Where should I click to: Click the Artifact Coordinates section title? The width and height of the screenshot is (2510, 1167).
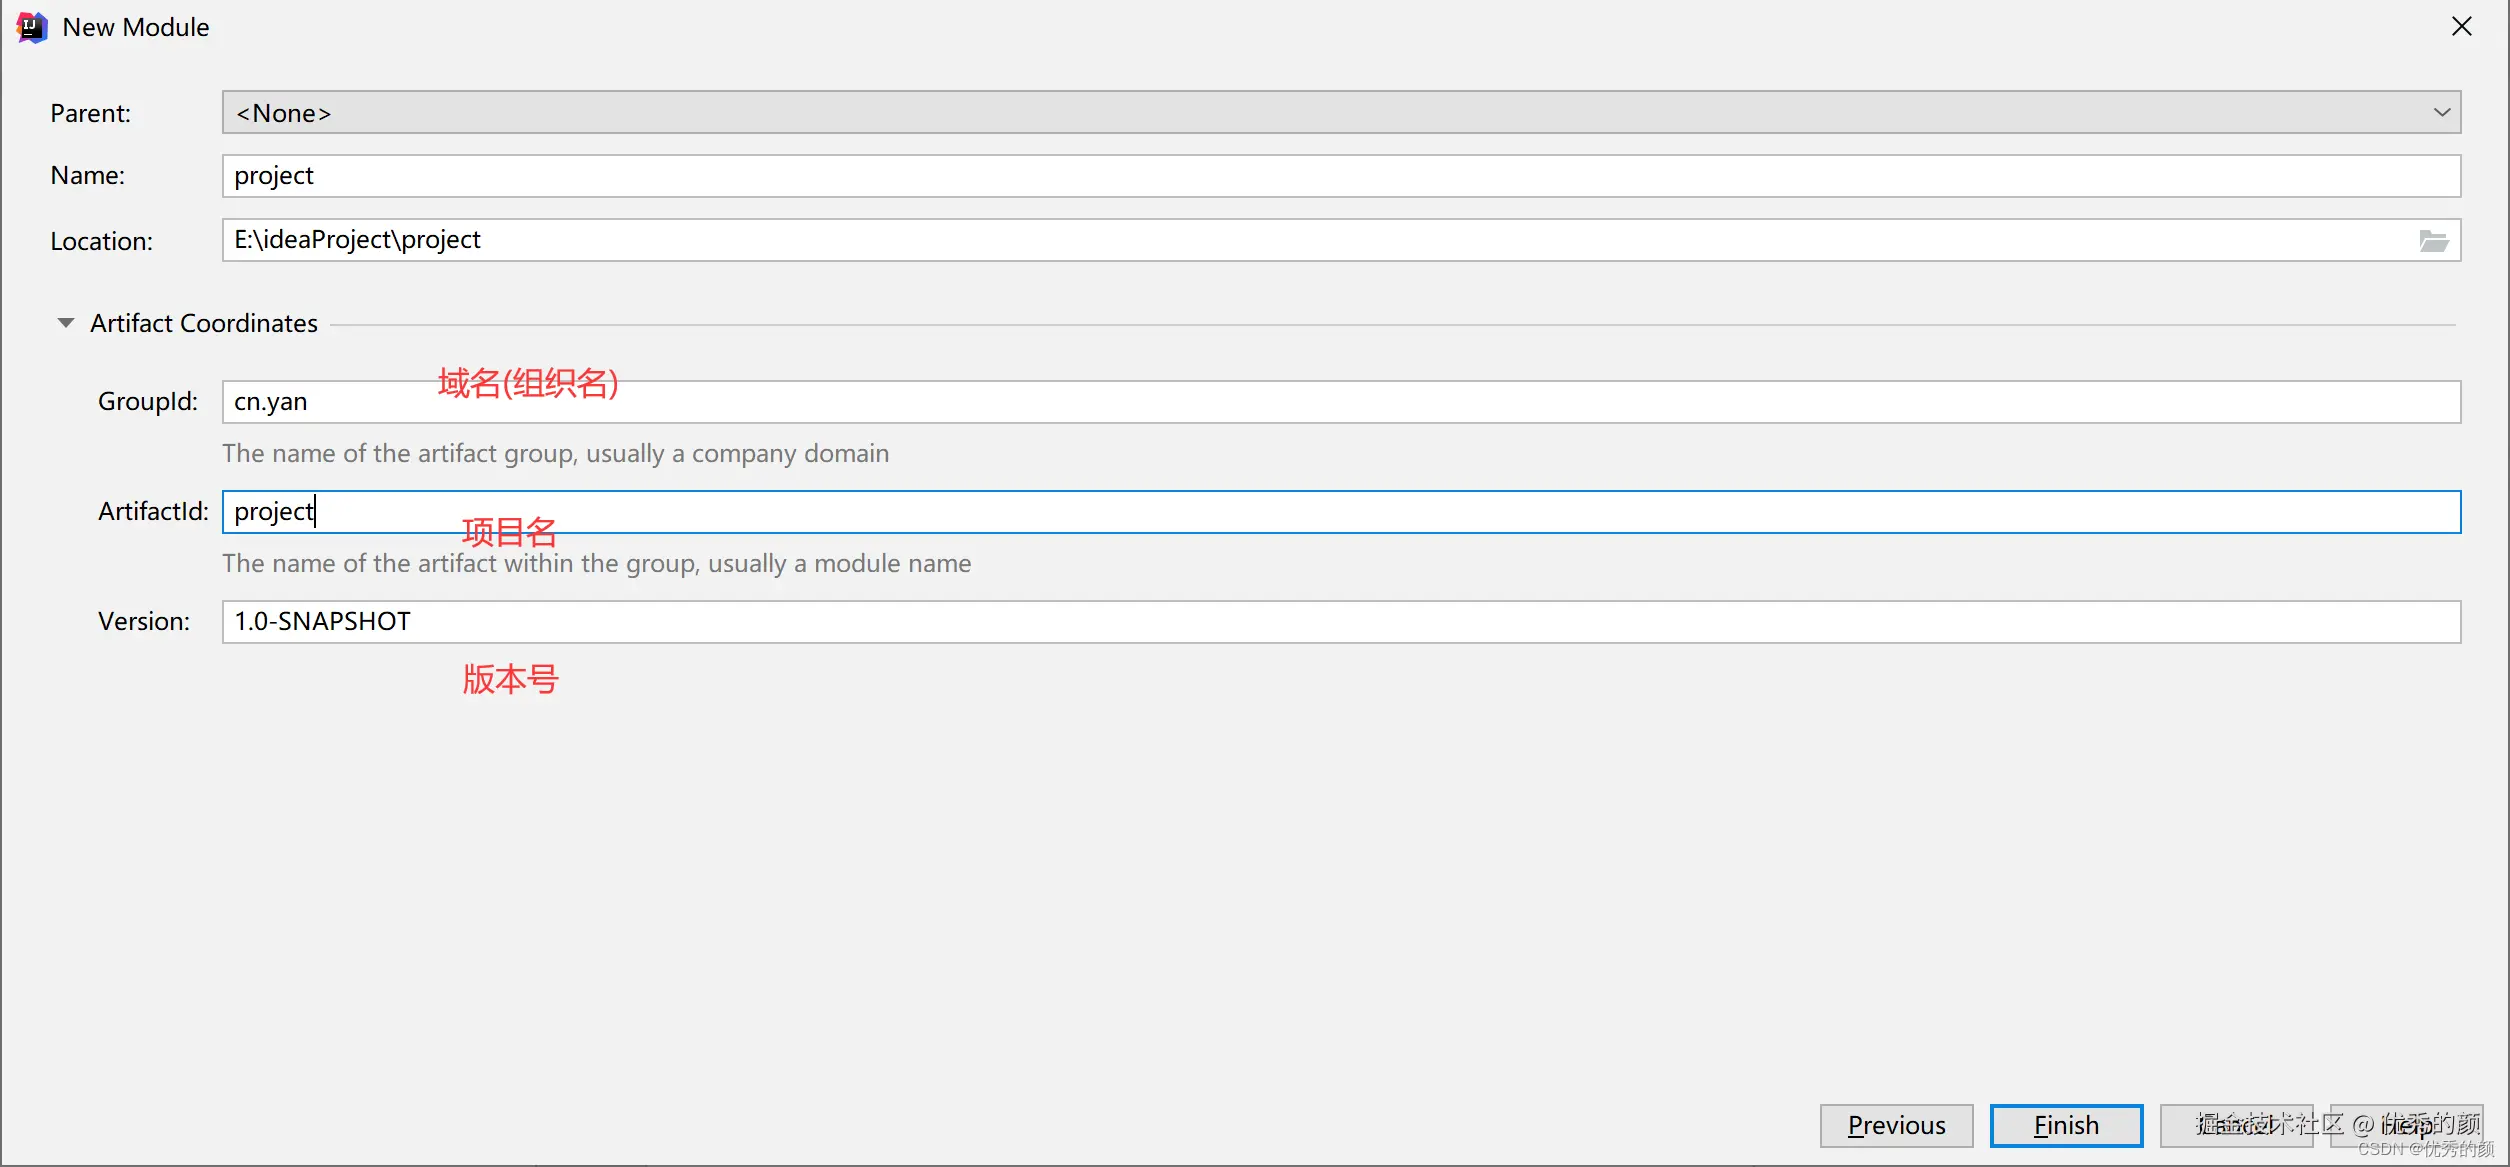(204, 323)
